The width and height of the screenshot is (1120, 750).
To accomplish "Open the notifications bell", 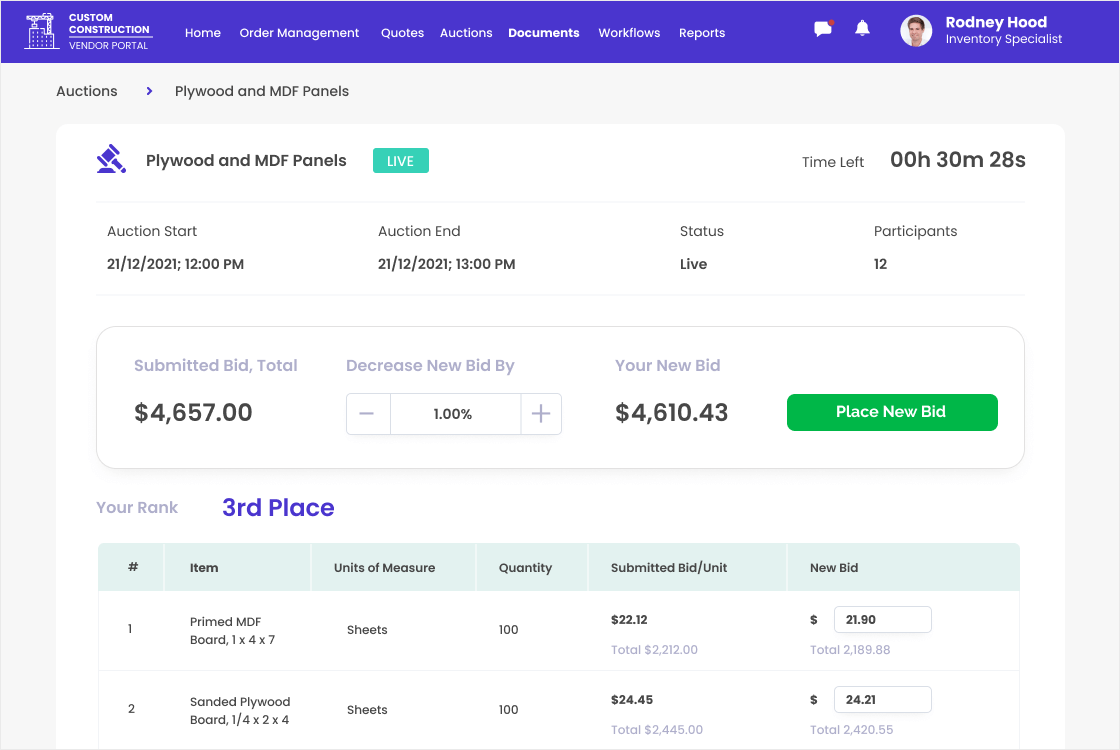I will pos(862,29).
